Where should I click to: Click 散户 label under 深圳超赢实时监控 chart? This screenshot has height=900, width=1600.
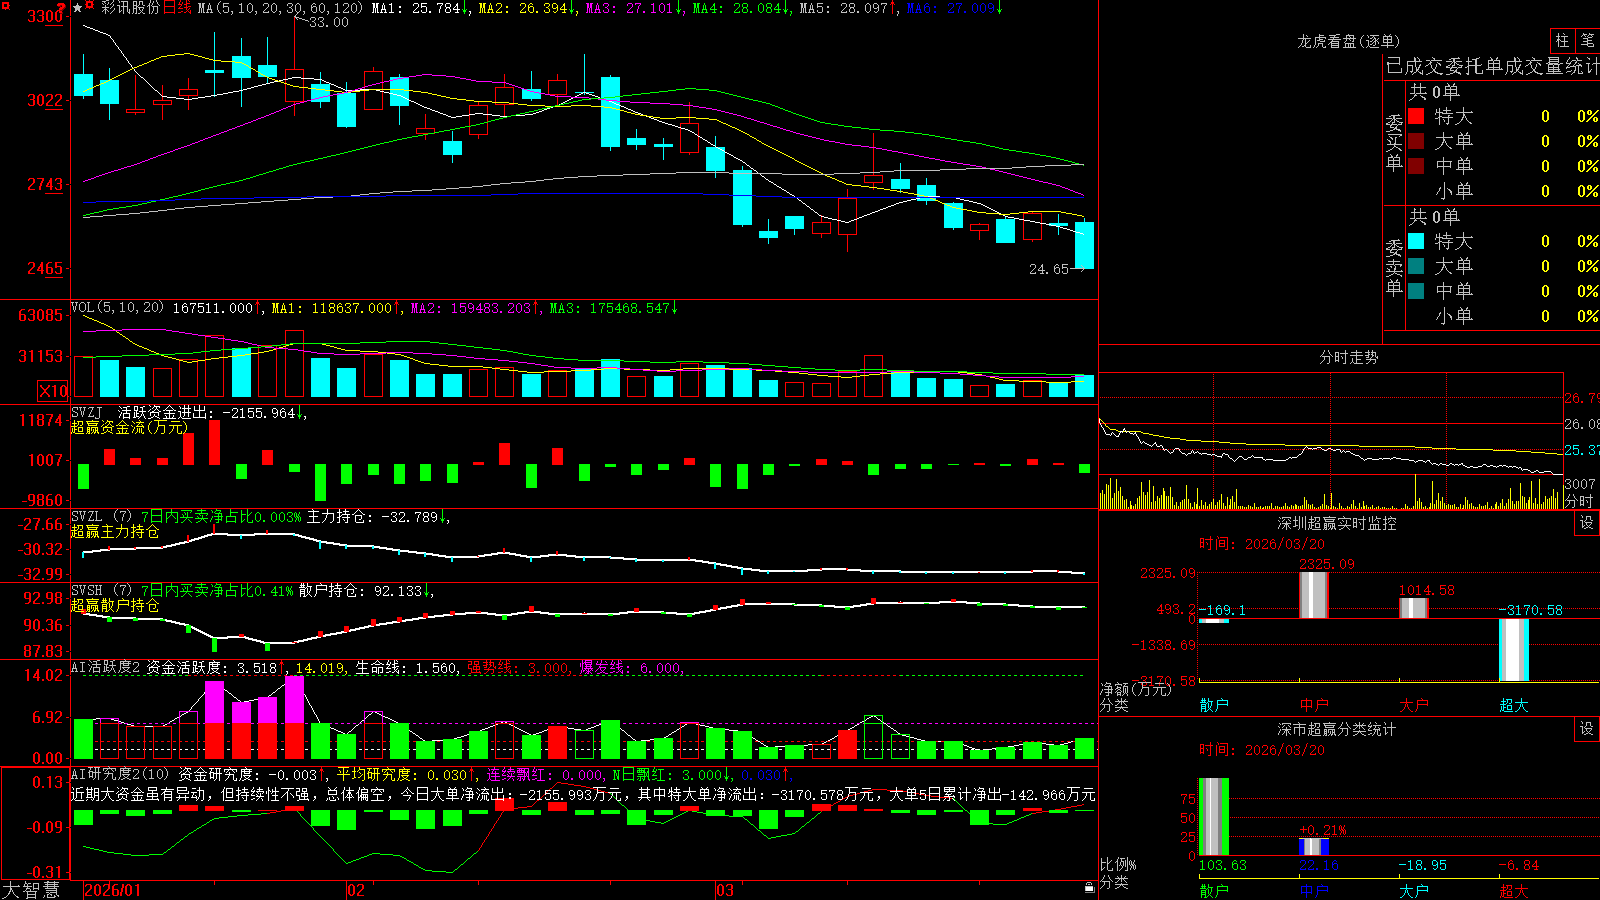pos(1214,705)
